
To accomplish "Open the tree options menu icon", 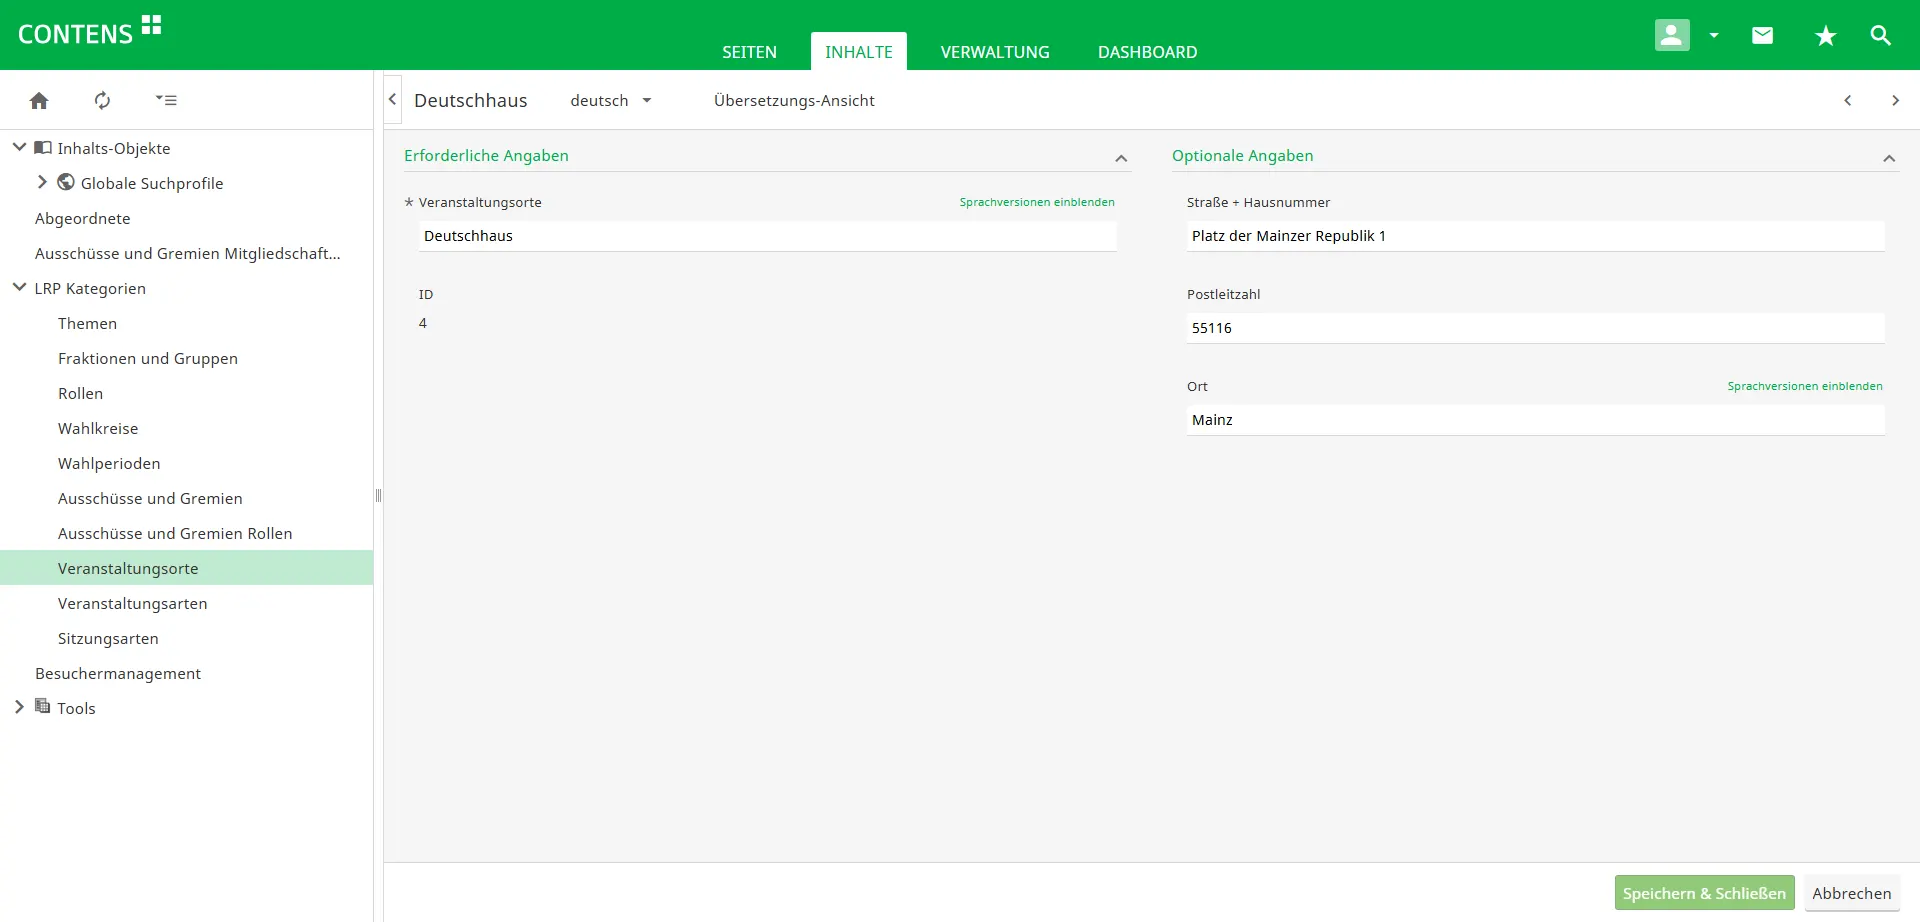I will [166, 100].
